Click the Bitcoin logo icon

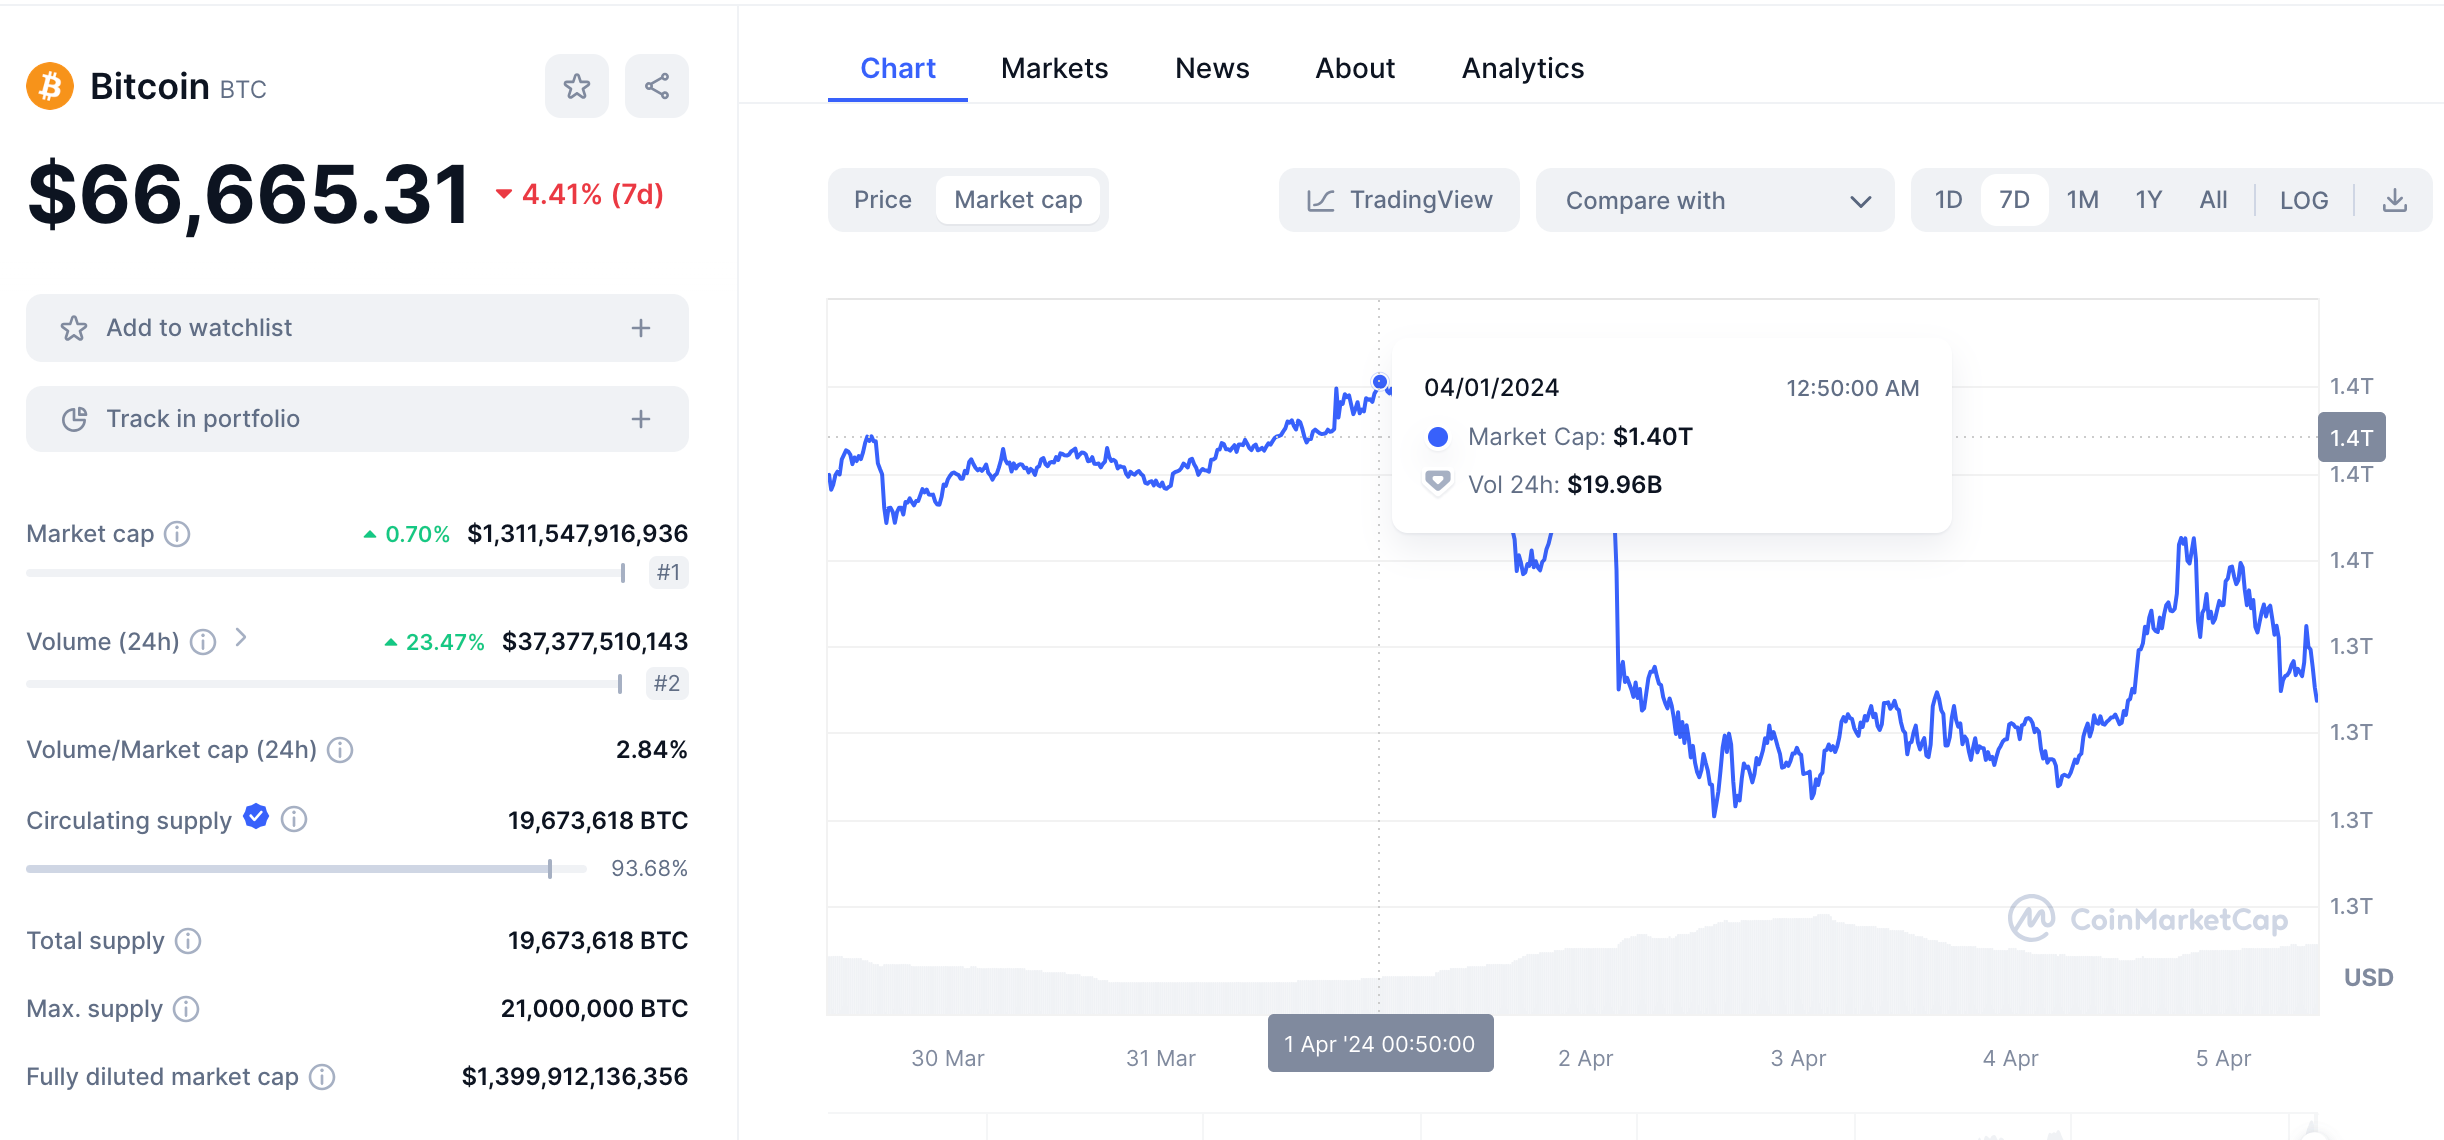pyautogui.click(x=48, y=85)
